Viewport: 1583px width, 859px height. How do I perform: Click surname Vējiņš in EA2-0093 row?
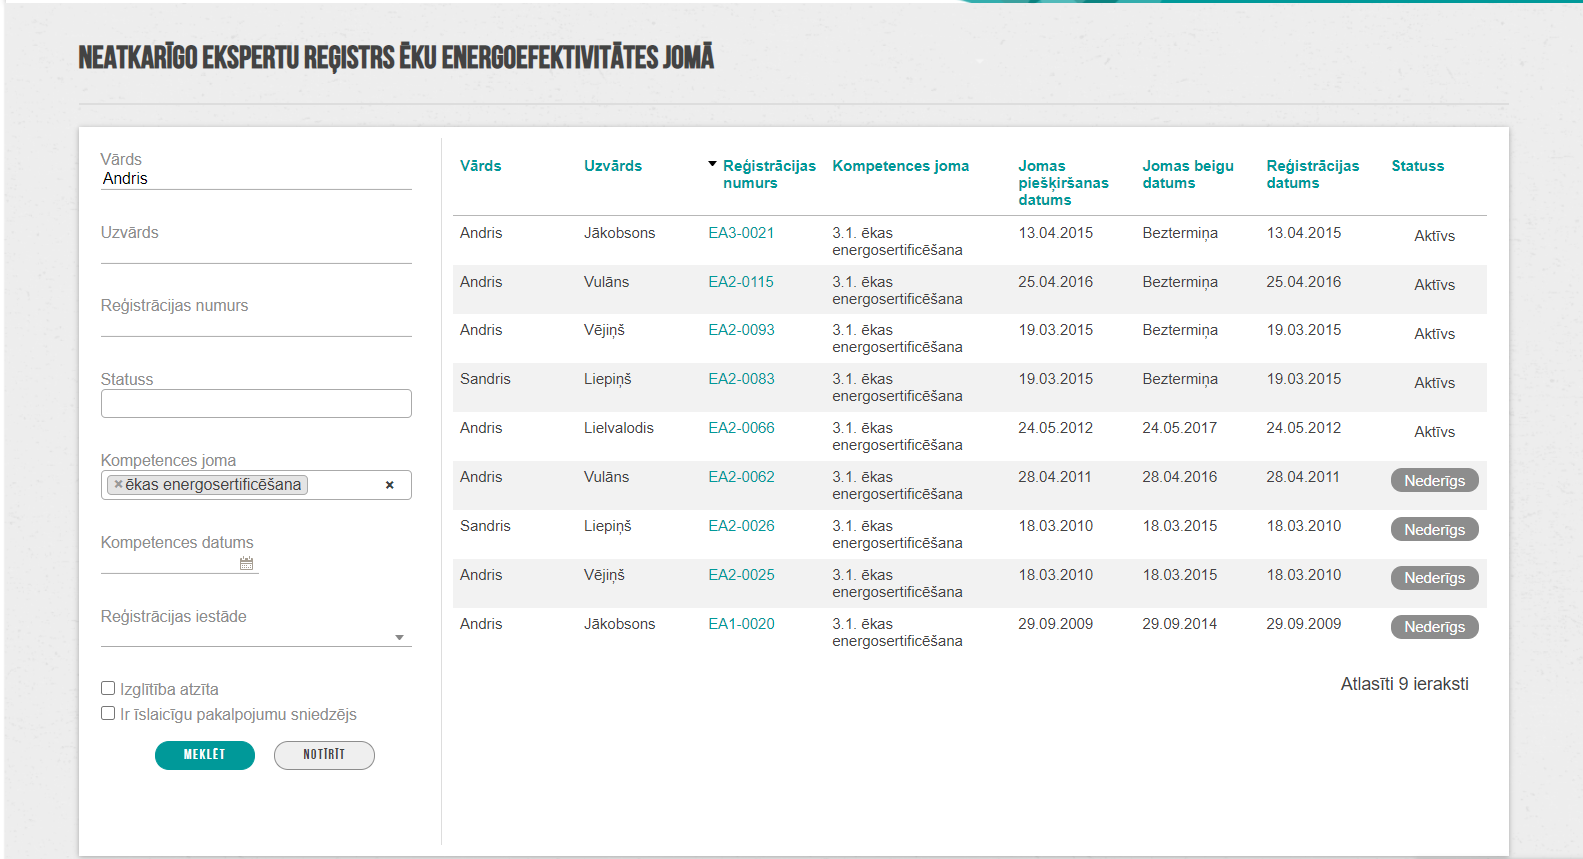pos(604,330)
